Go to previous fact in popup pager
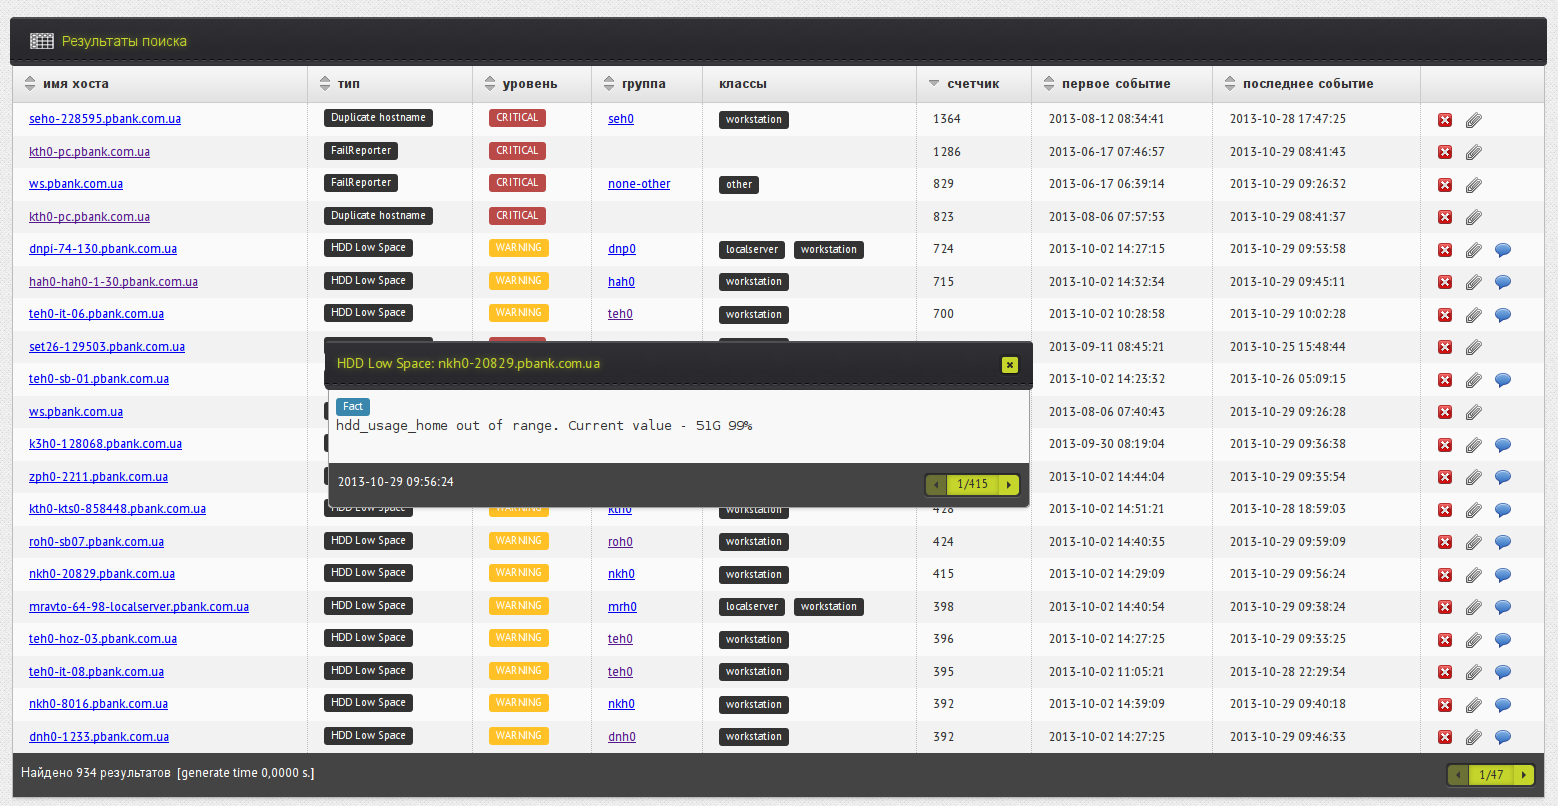 [936, 485]
